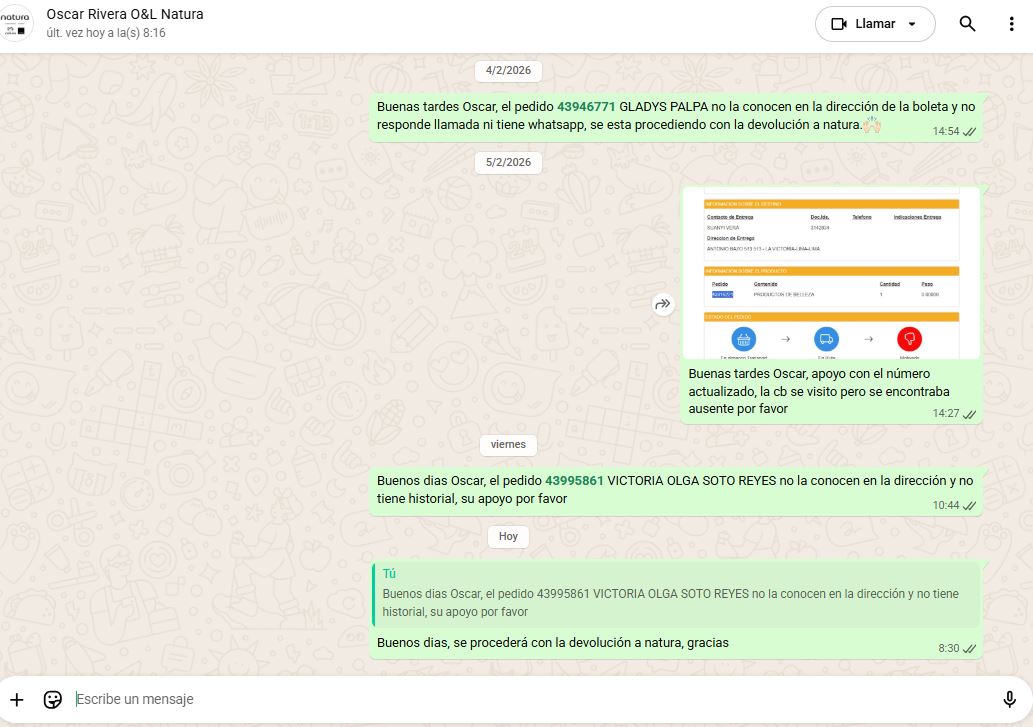Image resolution: width=1033 pixels, height=727 pixels.
Task: Open the emoji and sticker picker
Action: pyautogui.click(x=53, y=699)
